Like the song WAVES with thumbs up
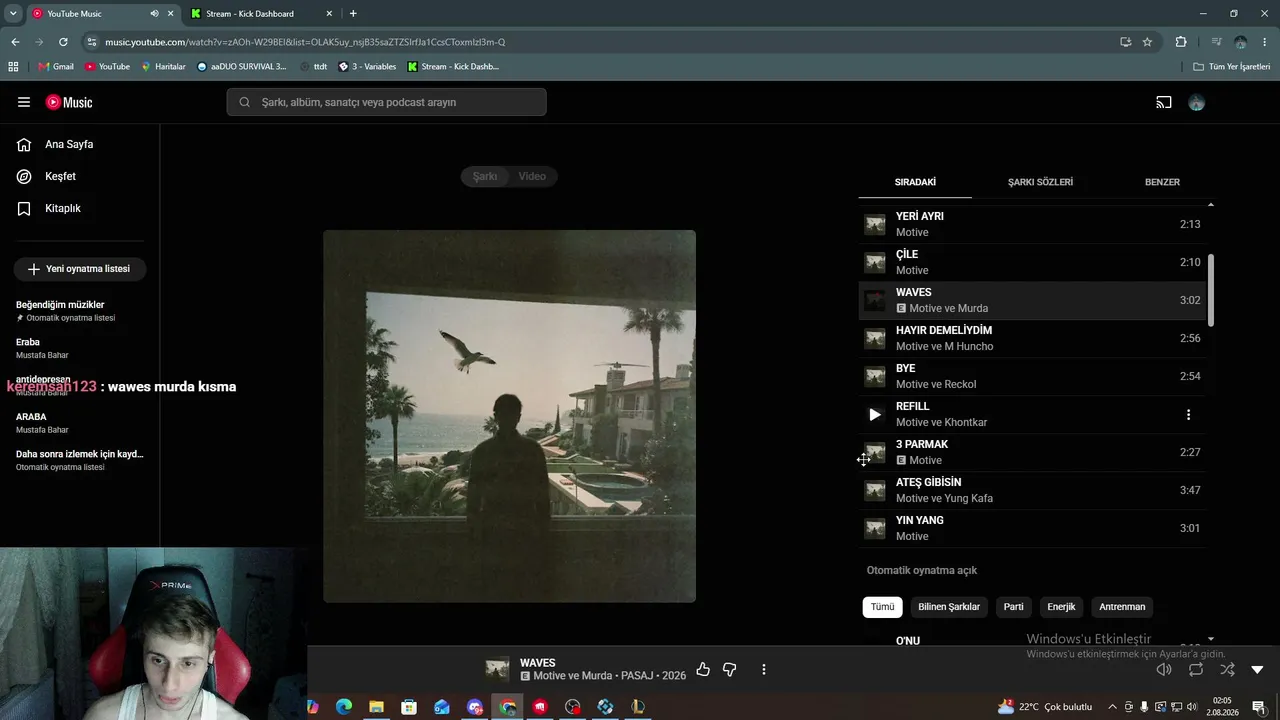 (x=703, y=669)
